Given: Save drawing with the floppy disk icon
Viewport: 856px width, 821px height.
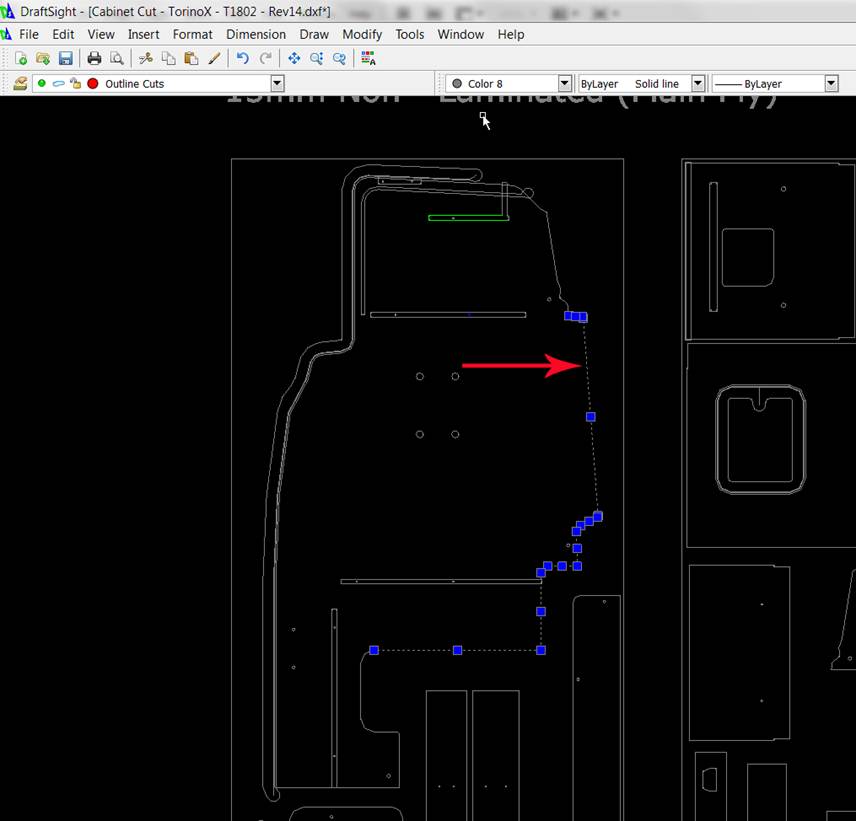Looking at the screenshot, I should click(x=65, y=59).
